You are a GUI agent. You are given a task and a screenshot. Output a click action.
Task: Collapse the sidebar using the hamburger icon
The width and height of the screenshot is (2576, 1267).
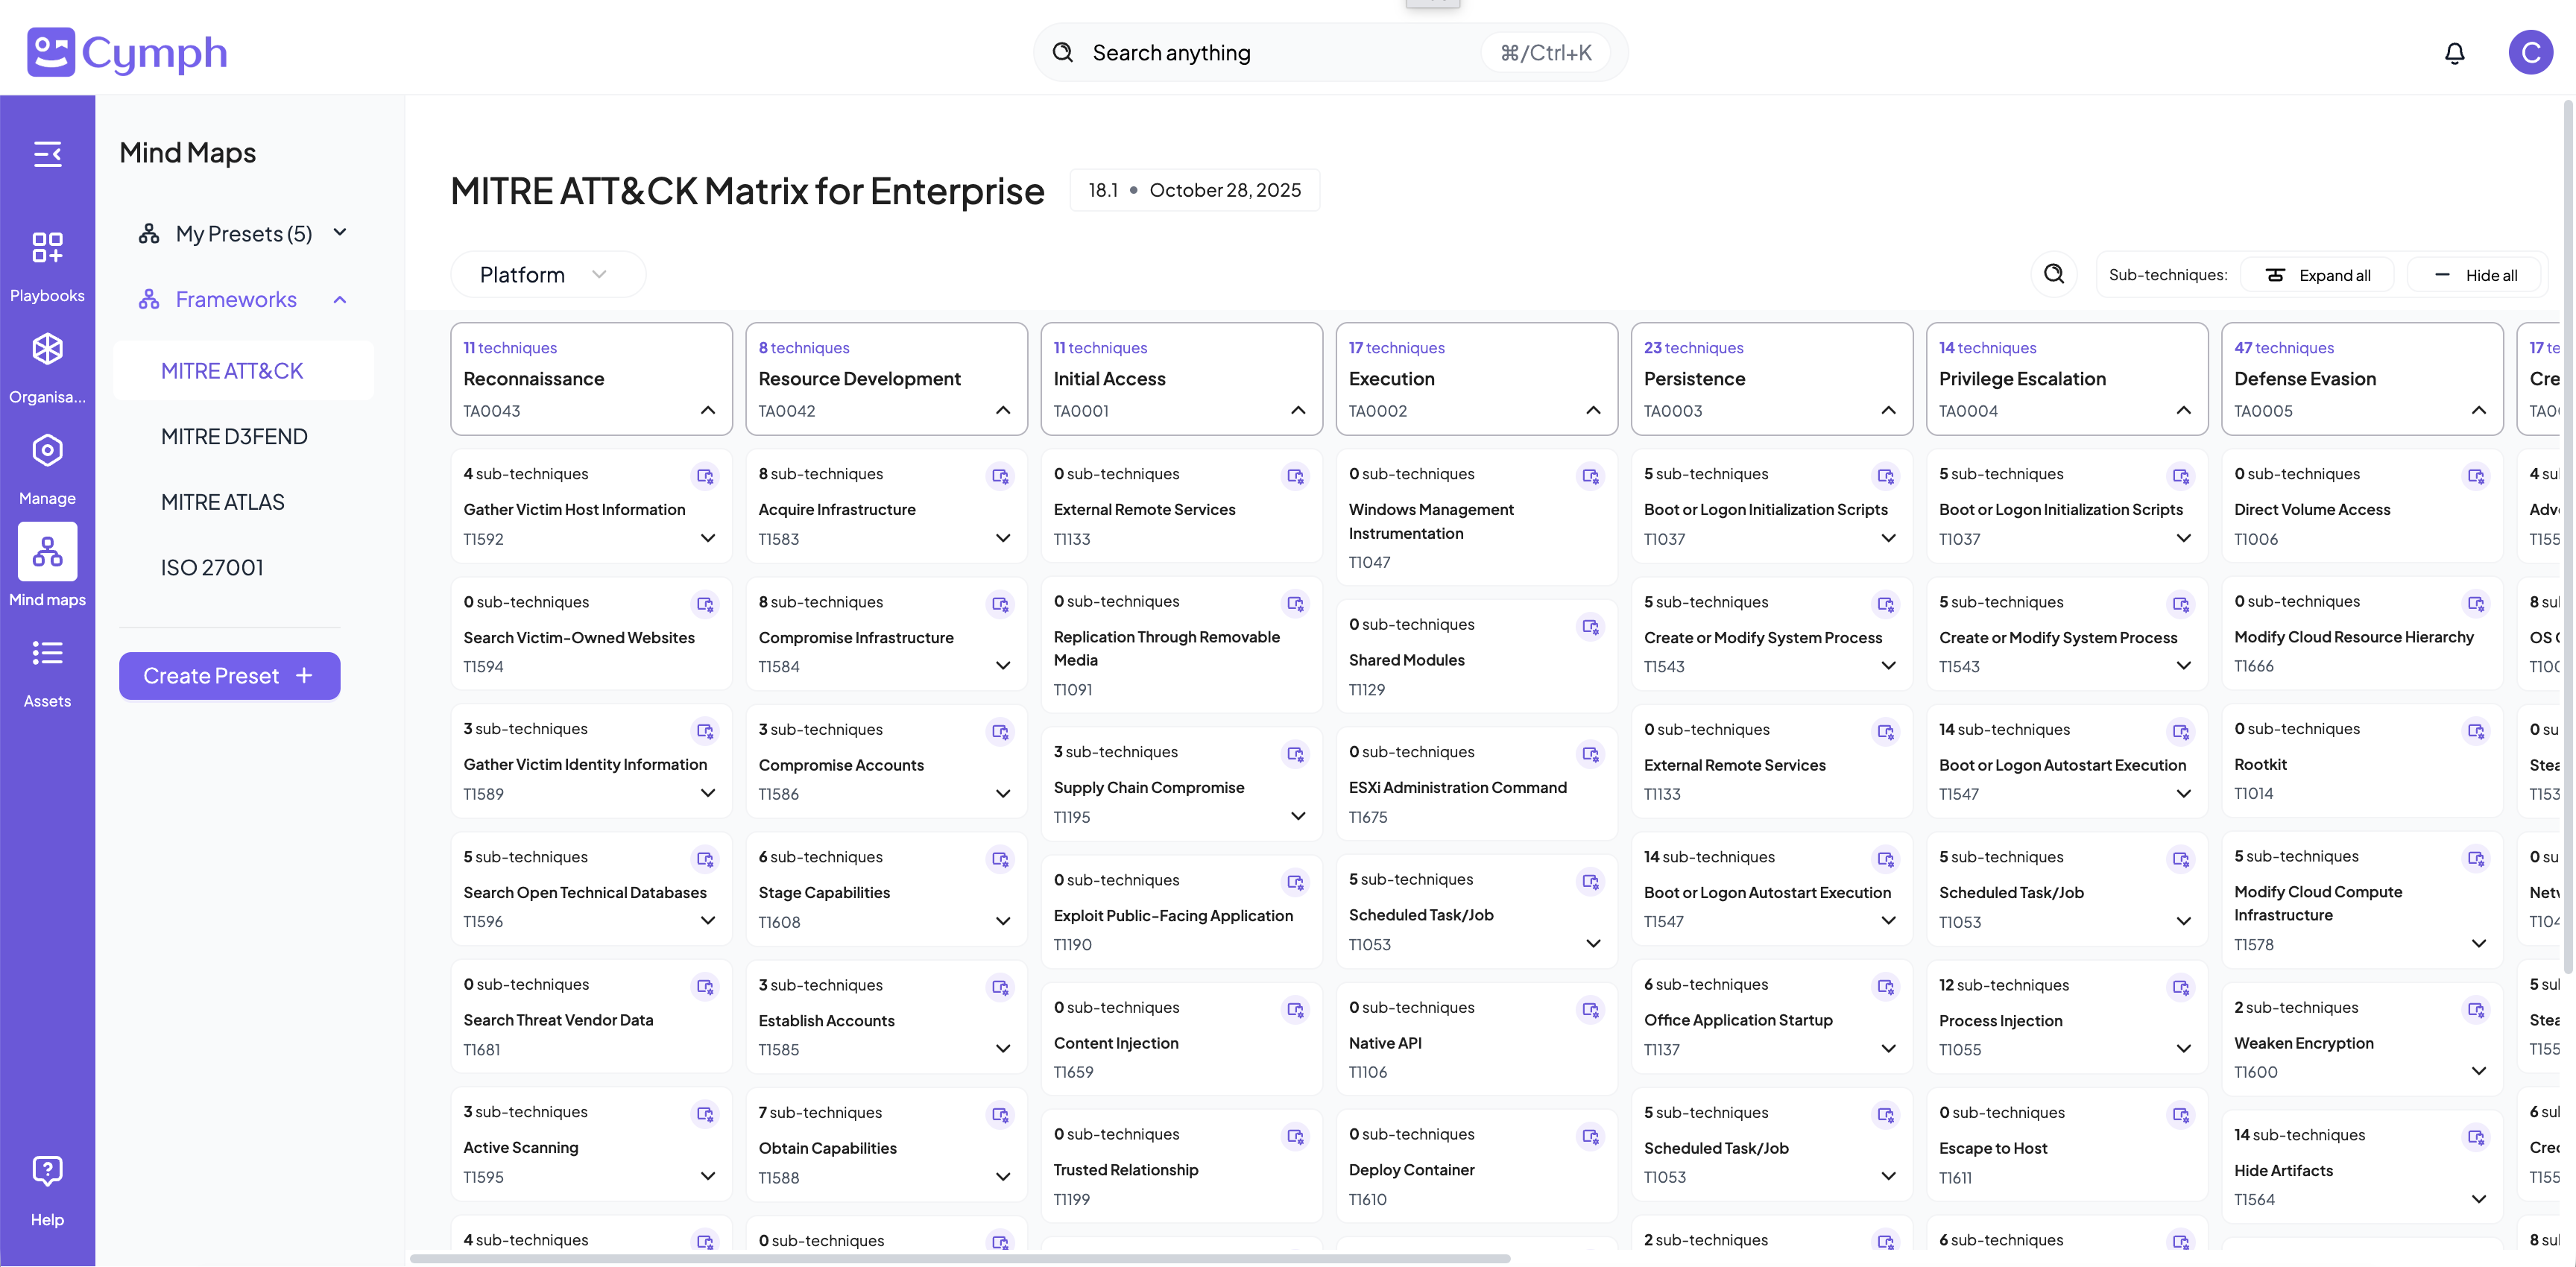(x=47, y=154)
